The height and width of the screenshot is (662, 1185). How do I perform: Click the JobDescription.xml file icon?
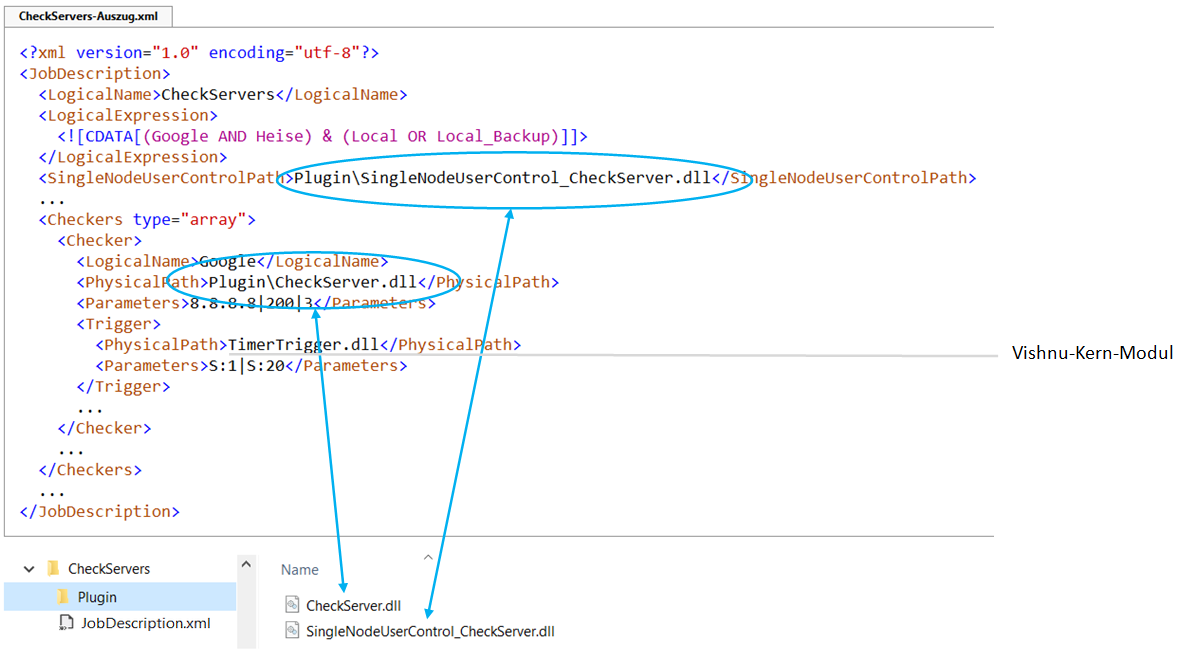(66, 623)
